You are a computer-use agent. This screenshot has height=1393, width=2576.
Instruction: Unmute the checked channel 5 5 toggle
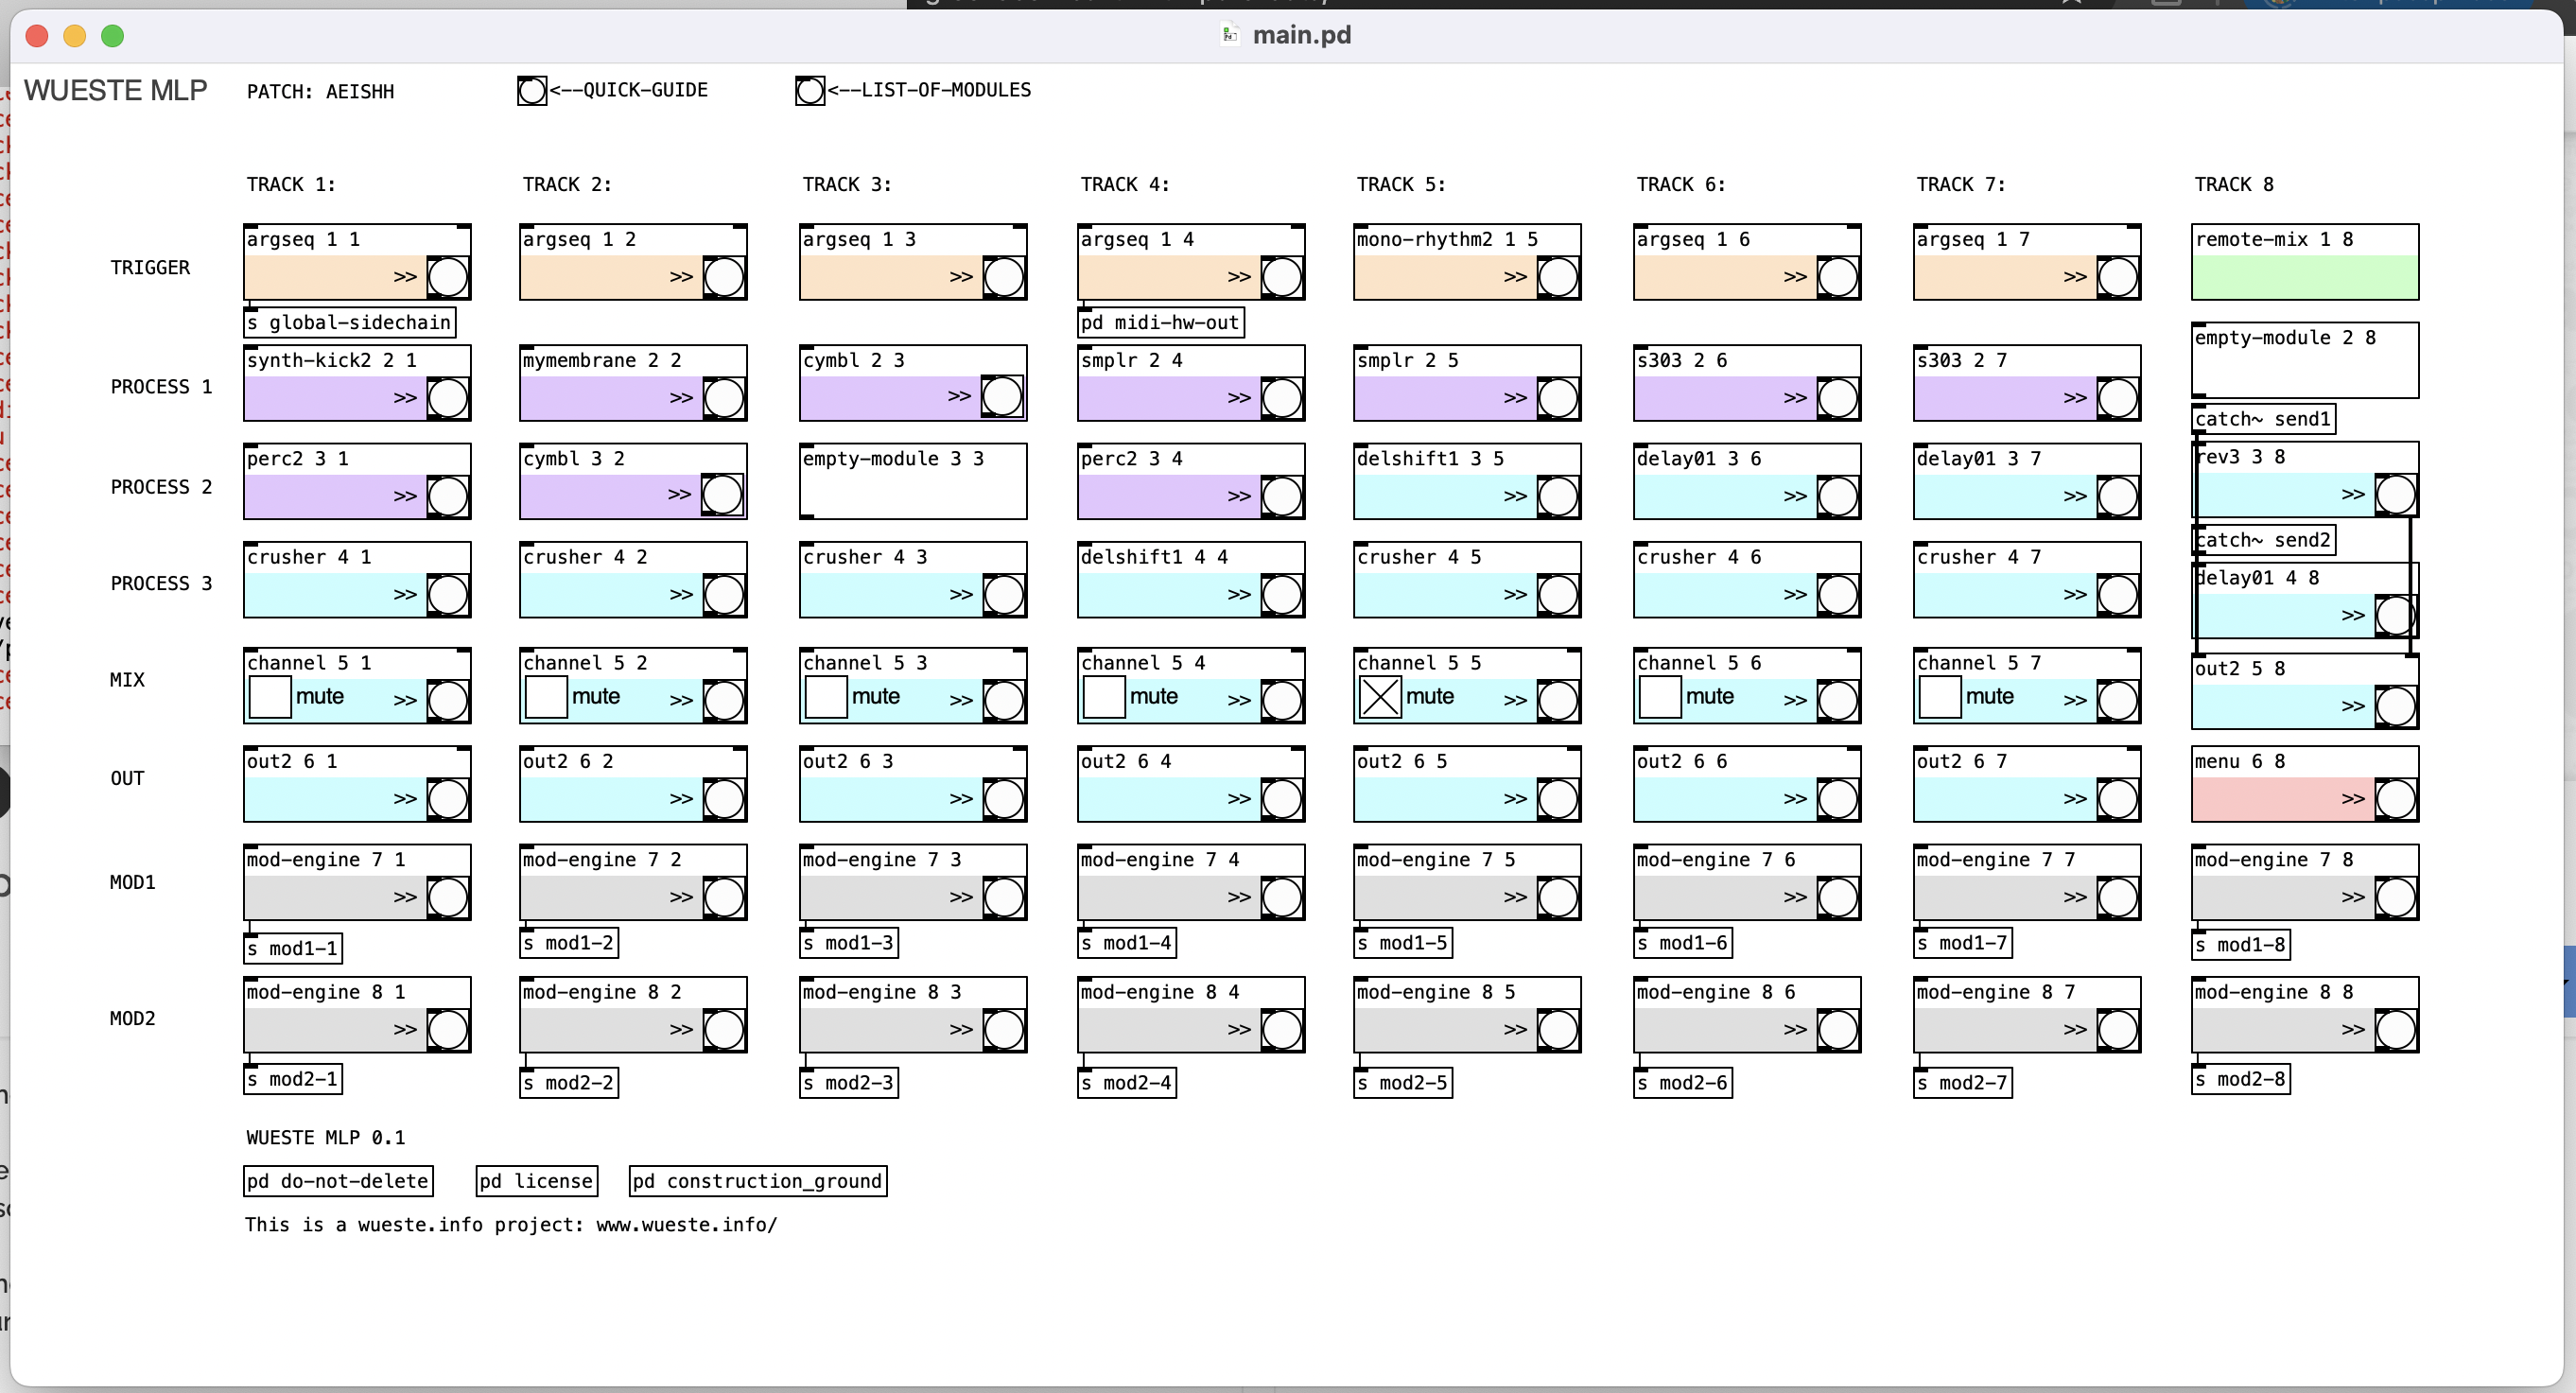click(x=1380, y=697)
